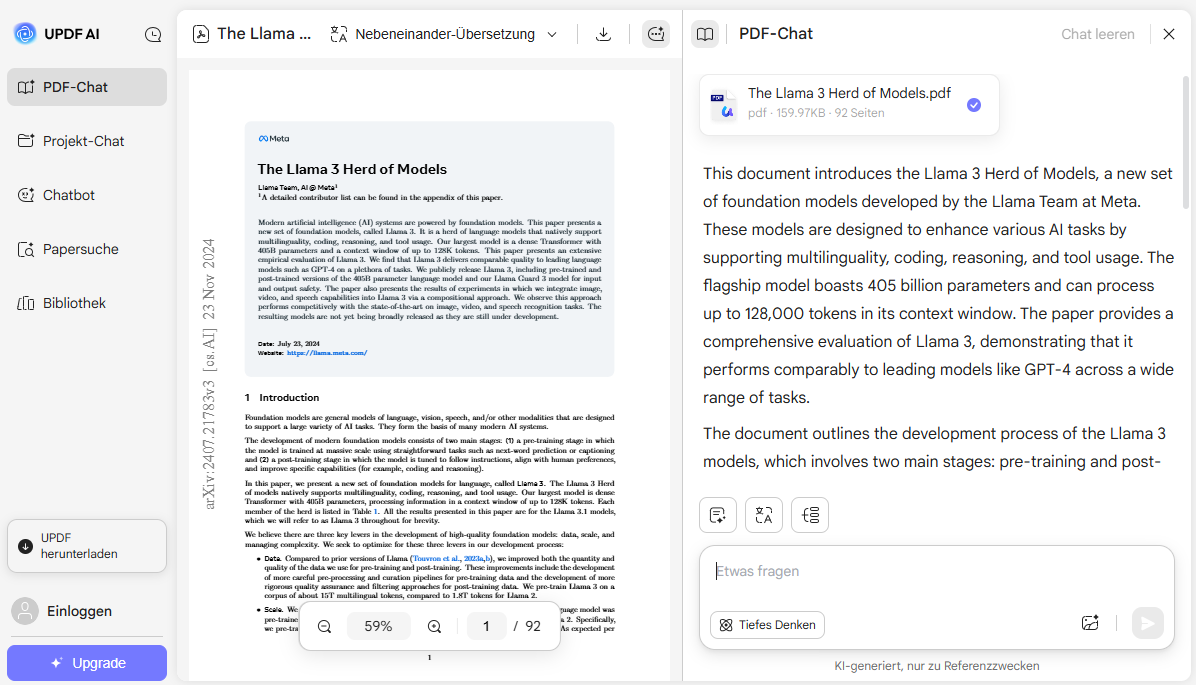The height and width of the screenshot is (685, 1196).
Task: Click The Llama 3 Herd of Models.pdf attachment
Action: click(x=849, y=105)
